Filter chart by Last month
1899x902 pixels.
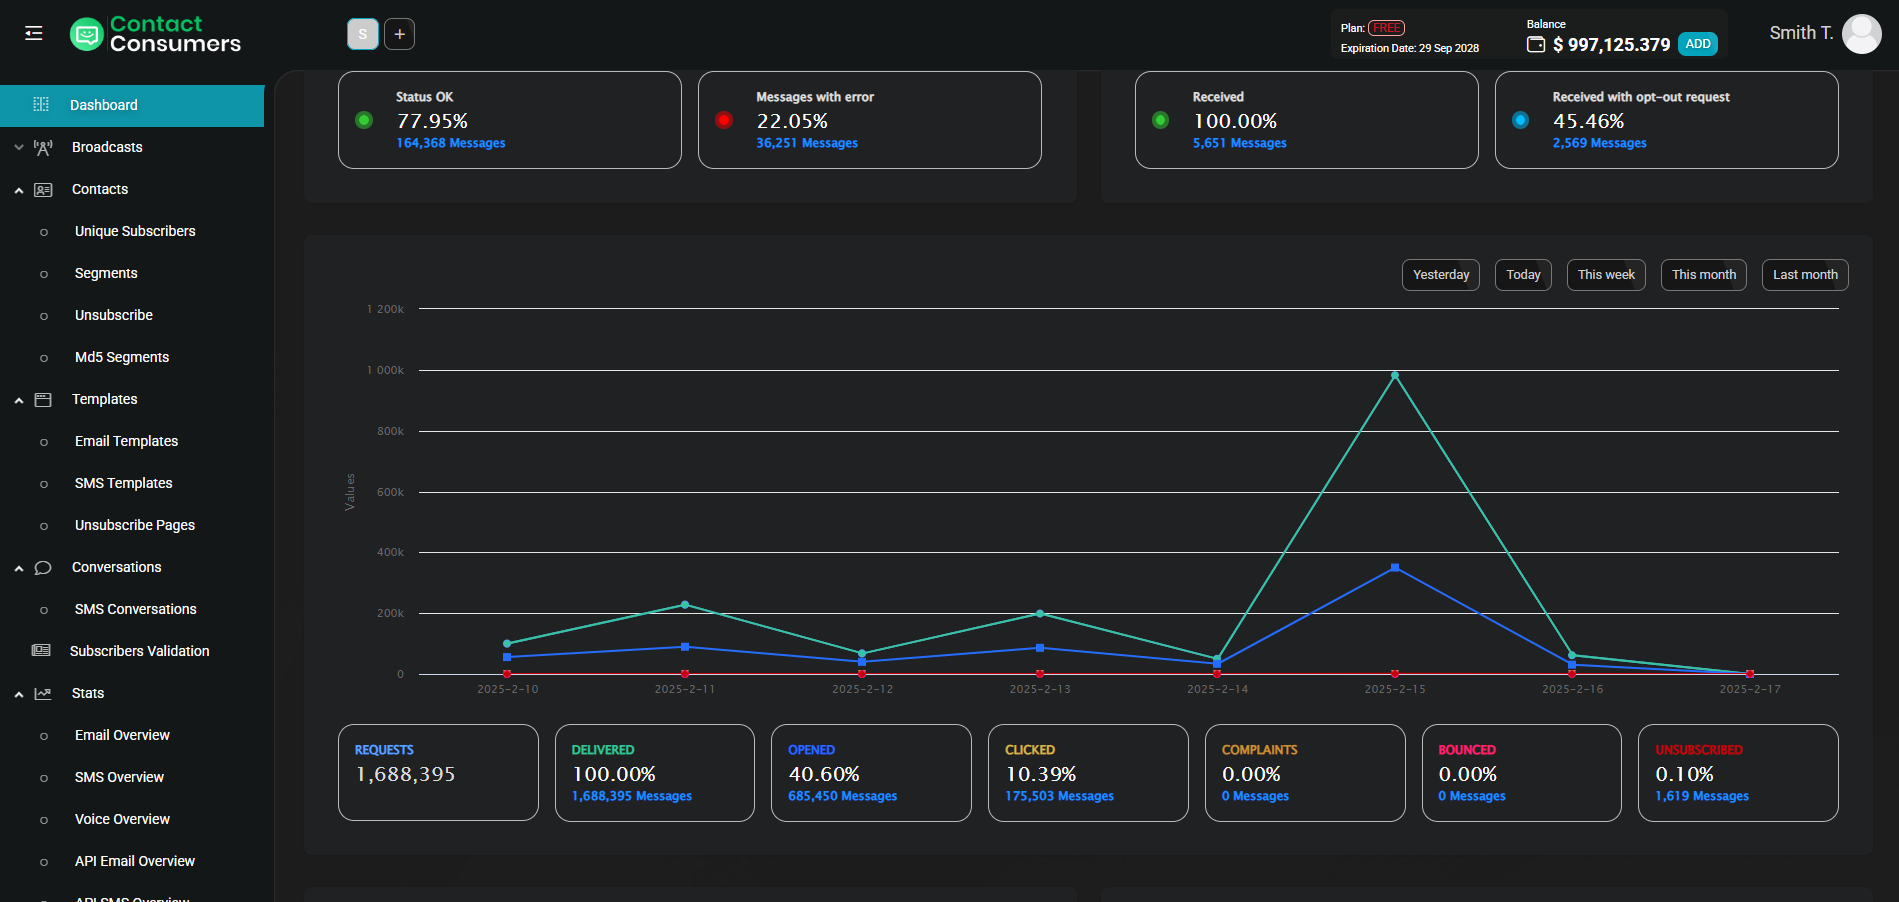click(1805, 275)
